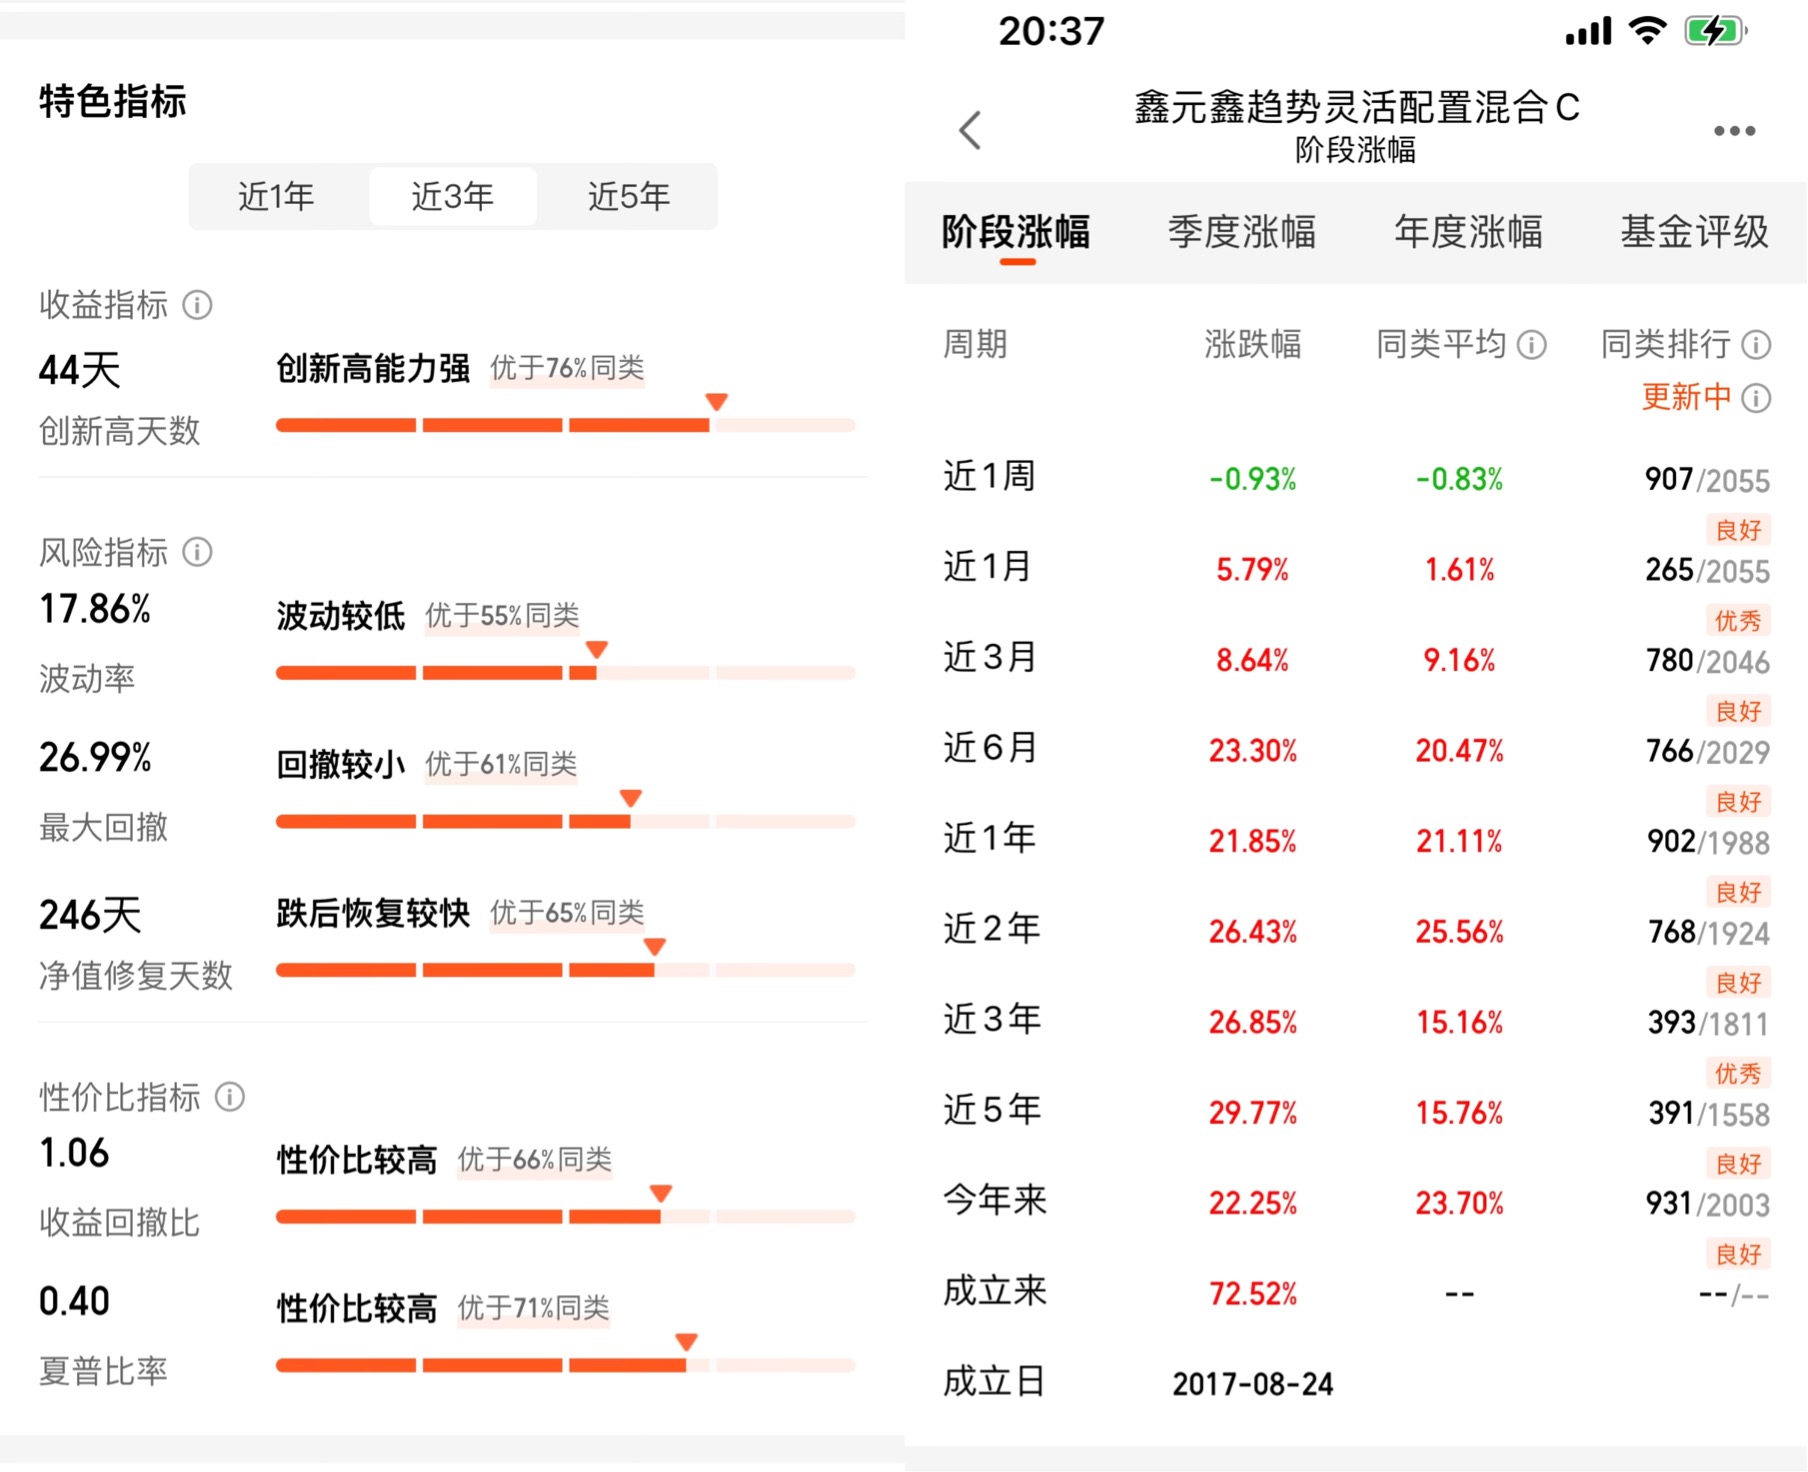Tap the 特色指标 section title
The width and height of the screenshot is (1808, 1472).
click(x=113, y=101)
